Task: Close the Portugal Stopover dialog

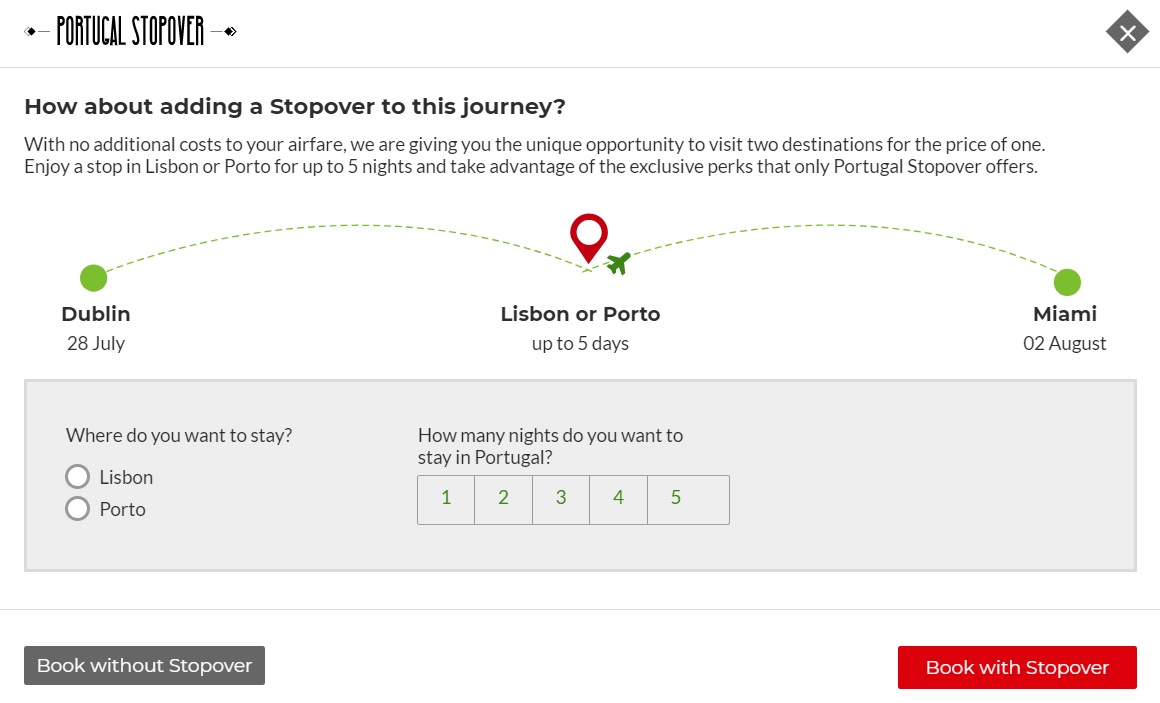Action: point(1127,33)
